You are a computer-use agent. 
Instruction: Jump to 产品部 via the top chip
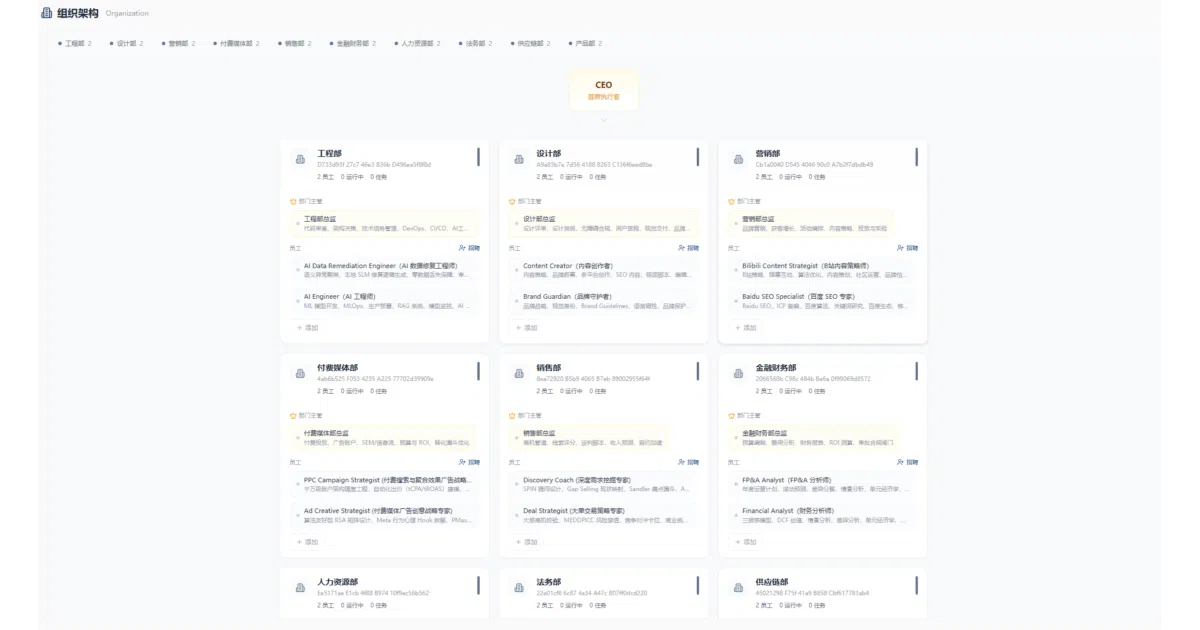click(585, 44)
